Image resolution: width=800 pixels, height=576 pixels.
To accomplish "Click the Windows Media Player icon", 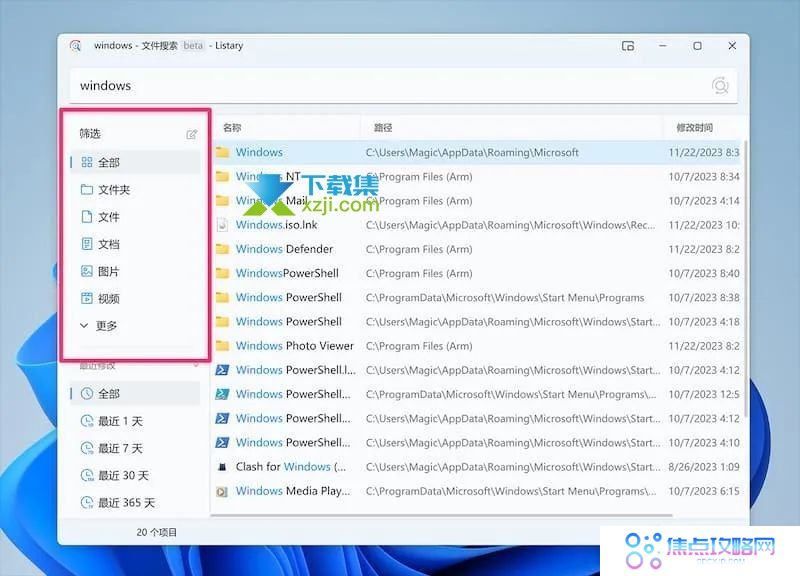I will [222, 491].
